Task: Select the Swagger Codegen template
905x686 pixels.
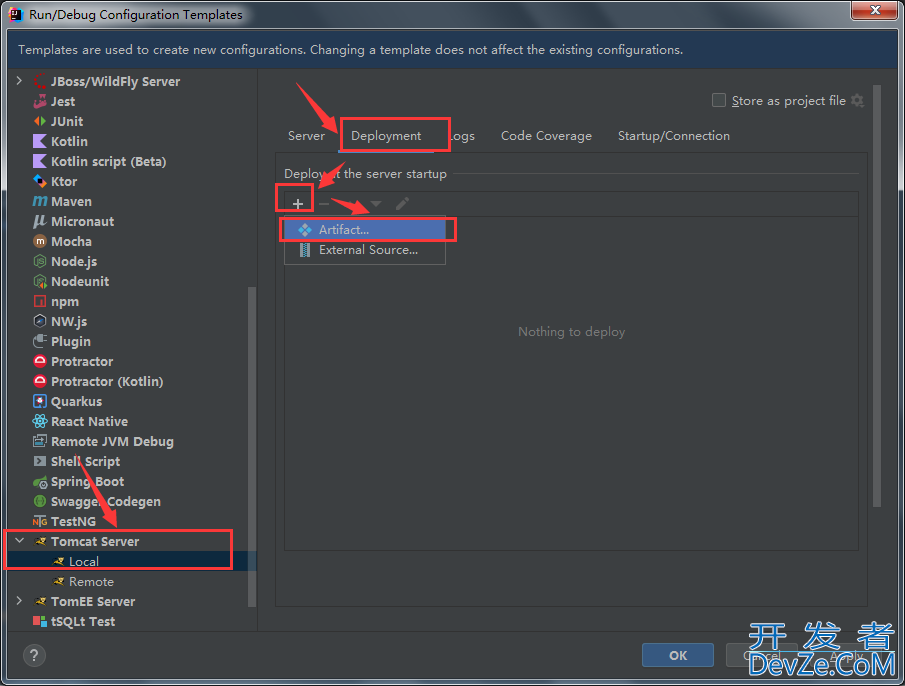Action: [106, 501]
